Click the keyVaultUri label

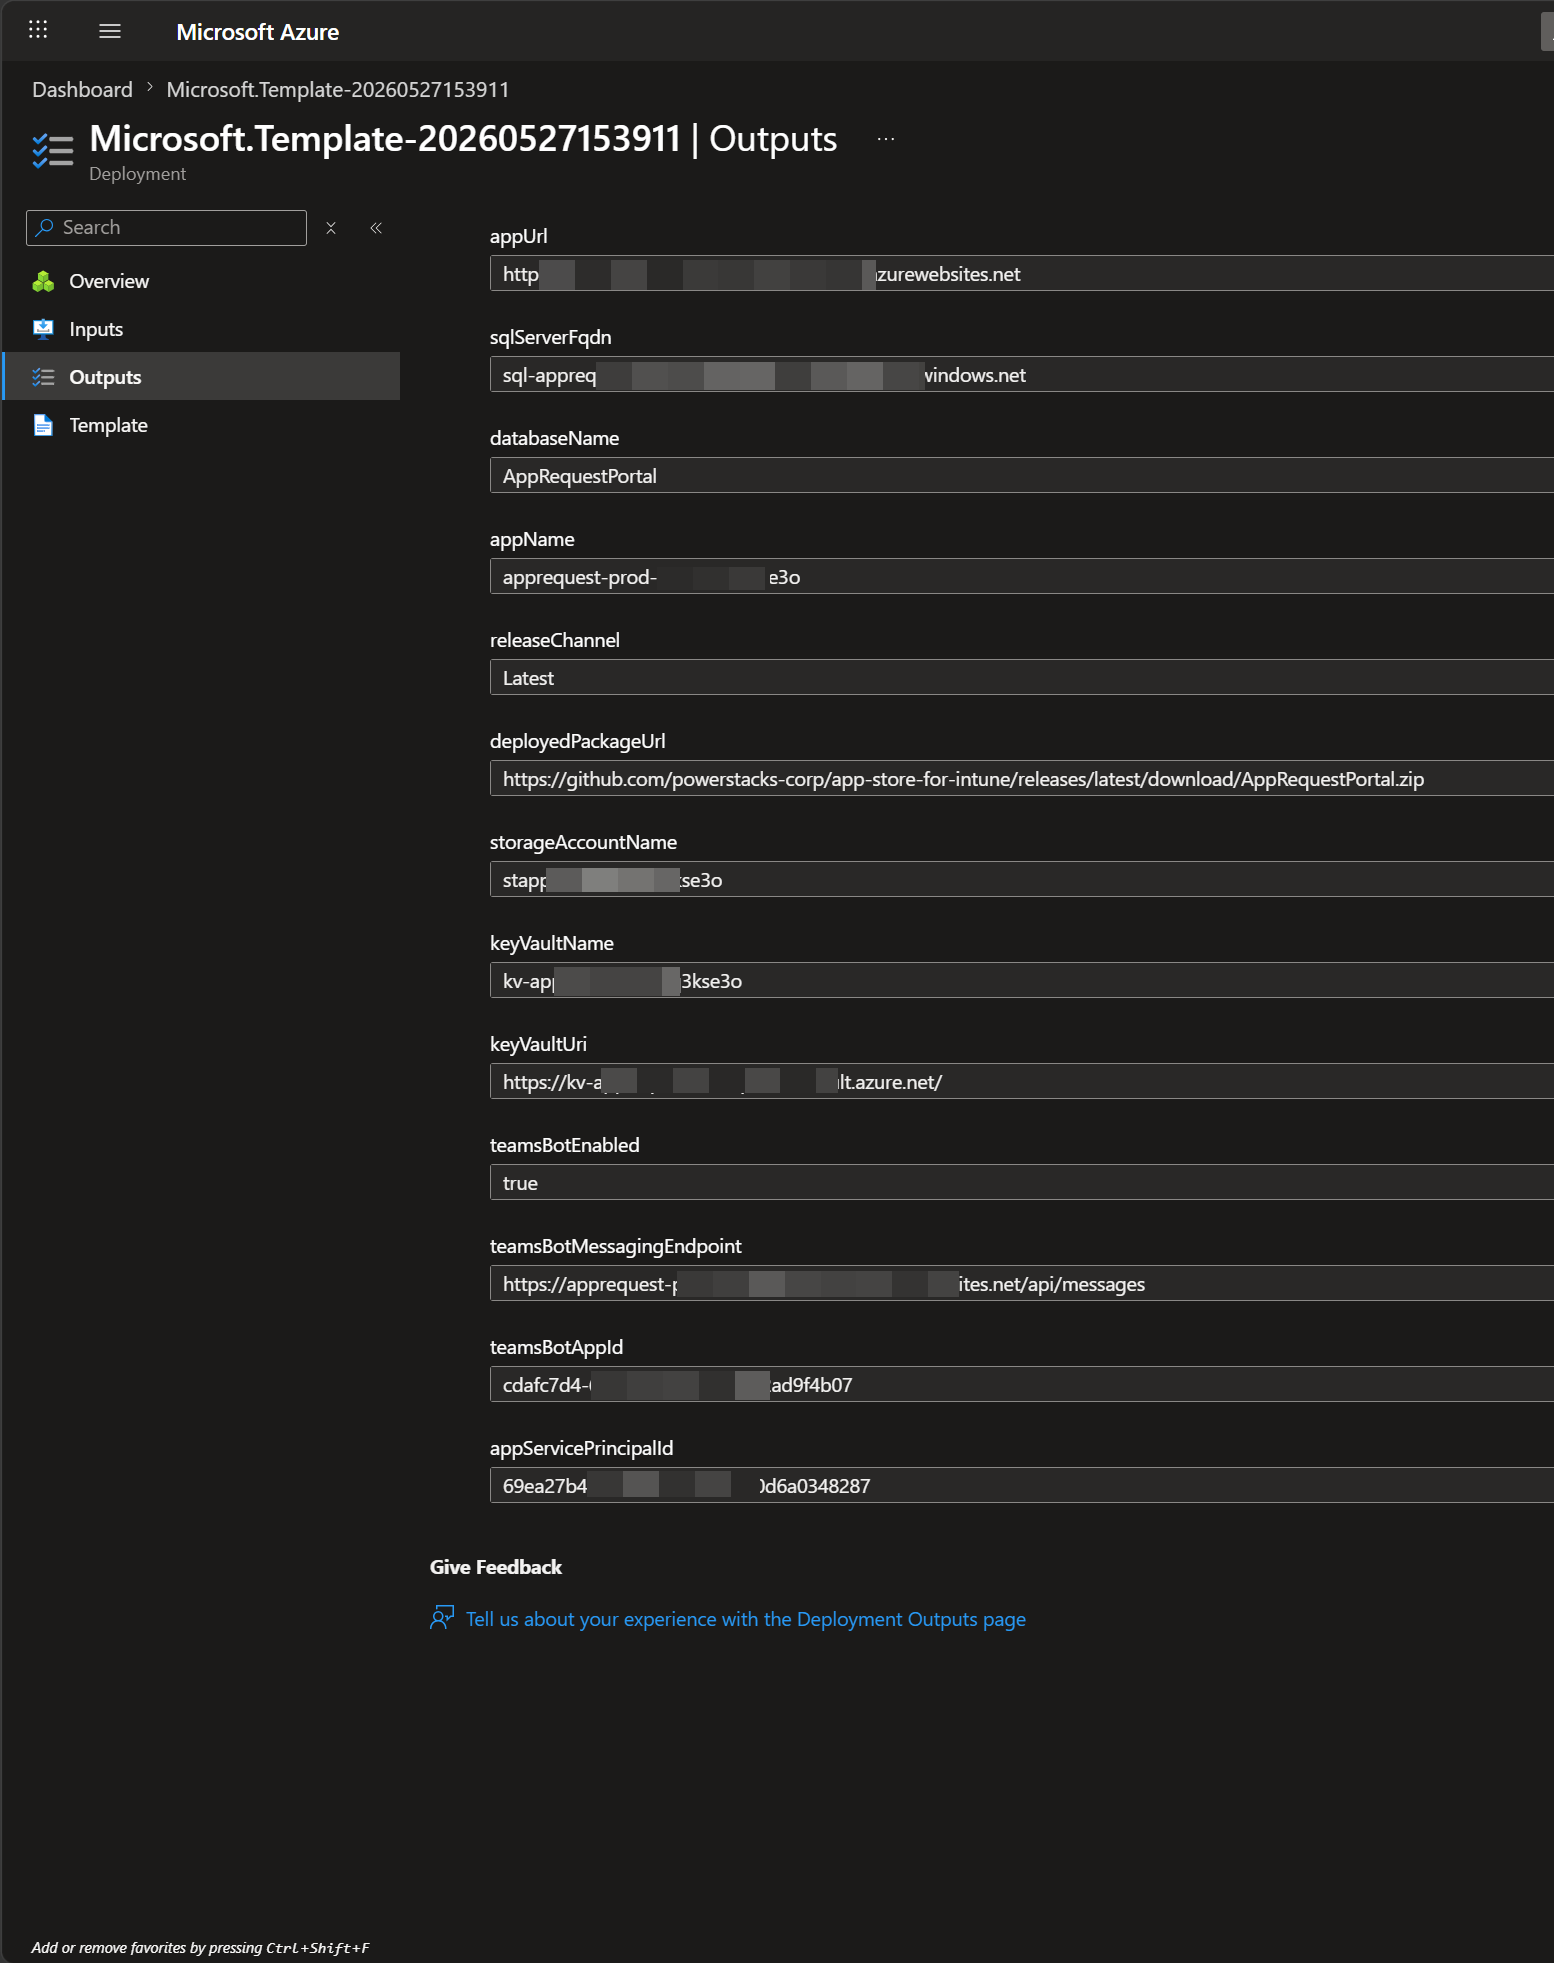(x=538, y=1044)
